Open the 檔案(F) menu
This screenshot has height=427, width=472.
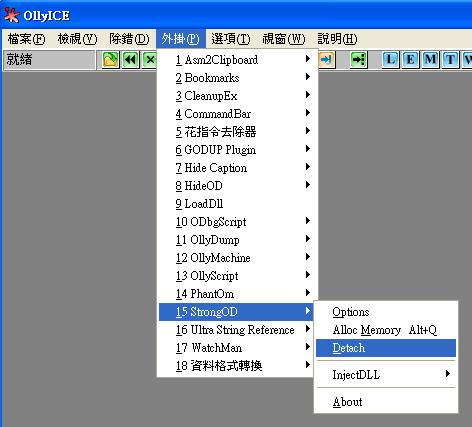coord(26,39)
